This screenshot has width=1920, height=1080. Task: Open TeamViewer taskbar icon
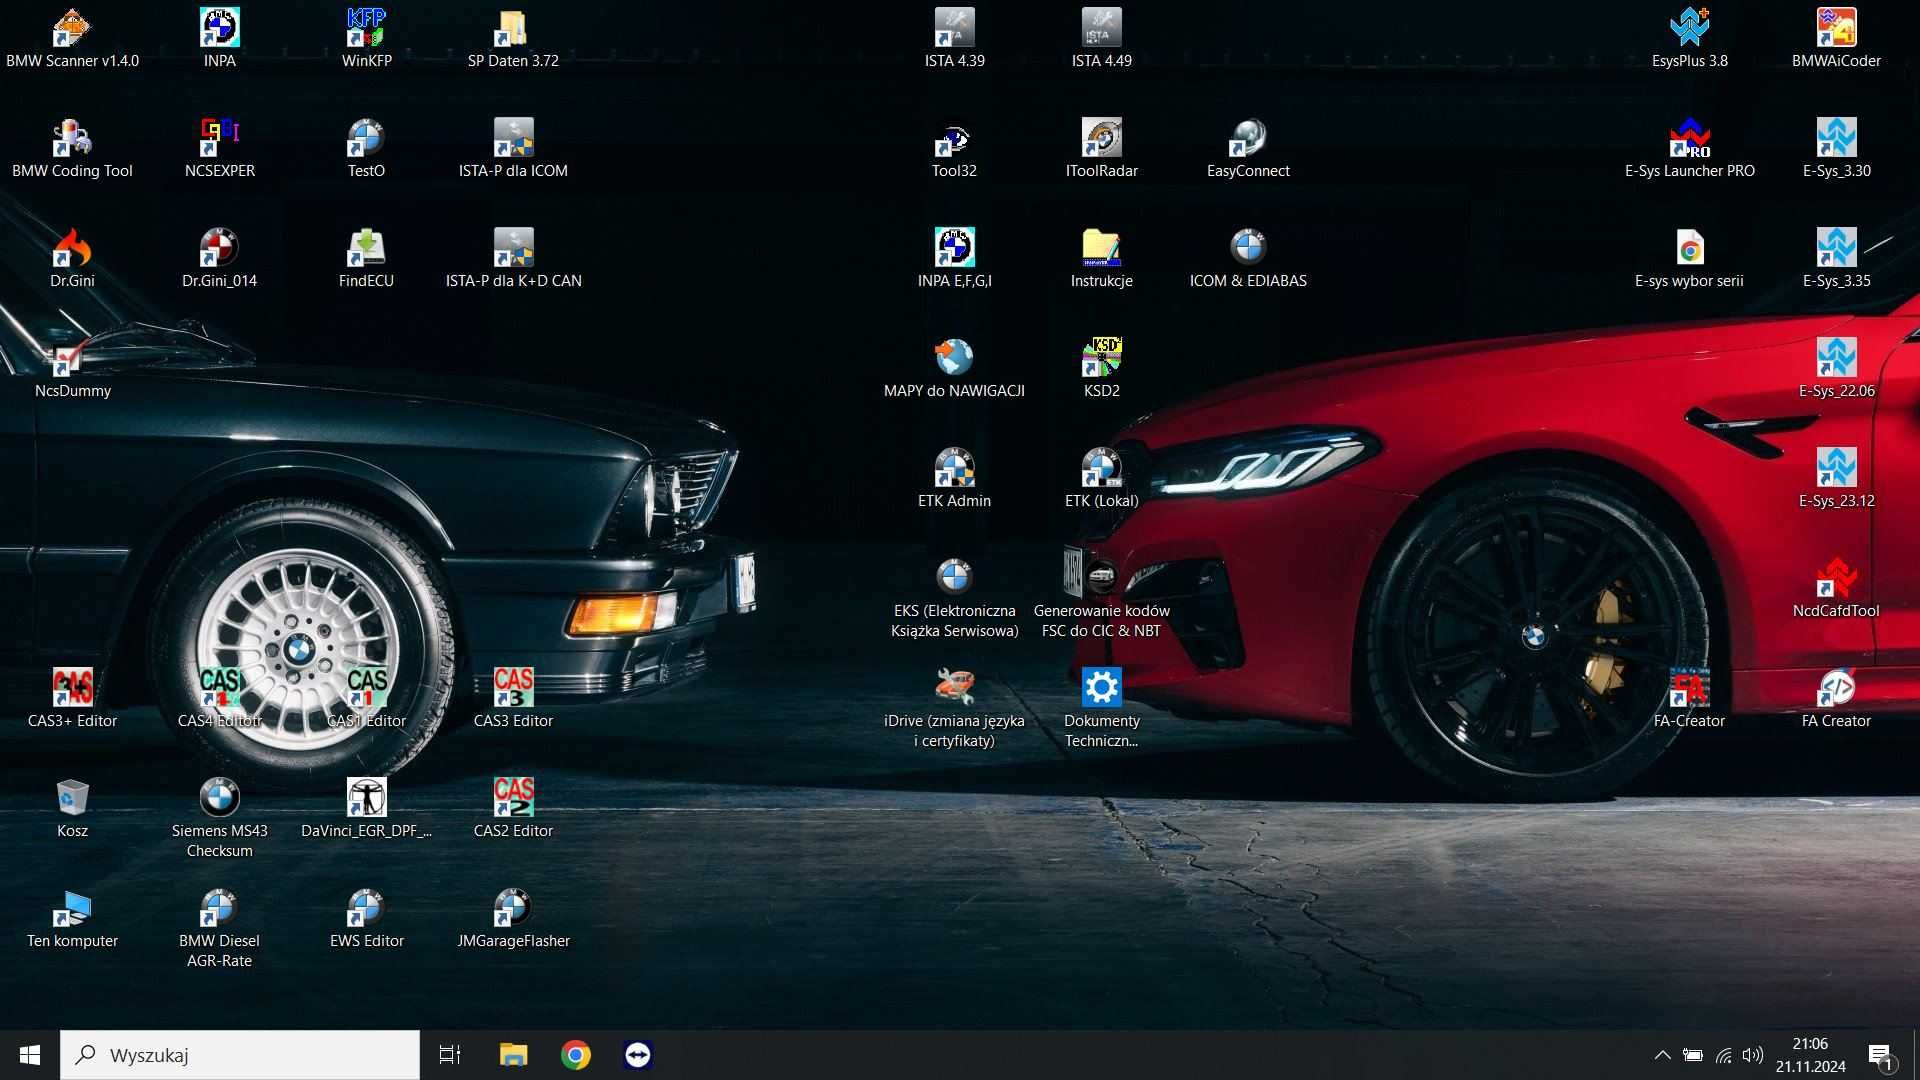point(638,1055)
